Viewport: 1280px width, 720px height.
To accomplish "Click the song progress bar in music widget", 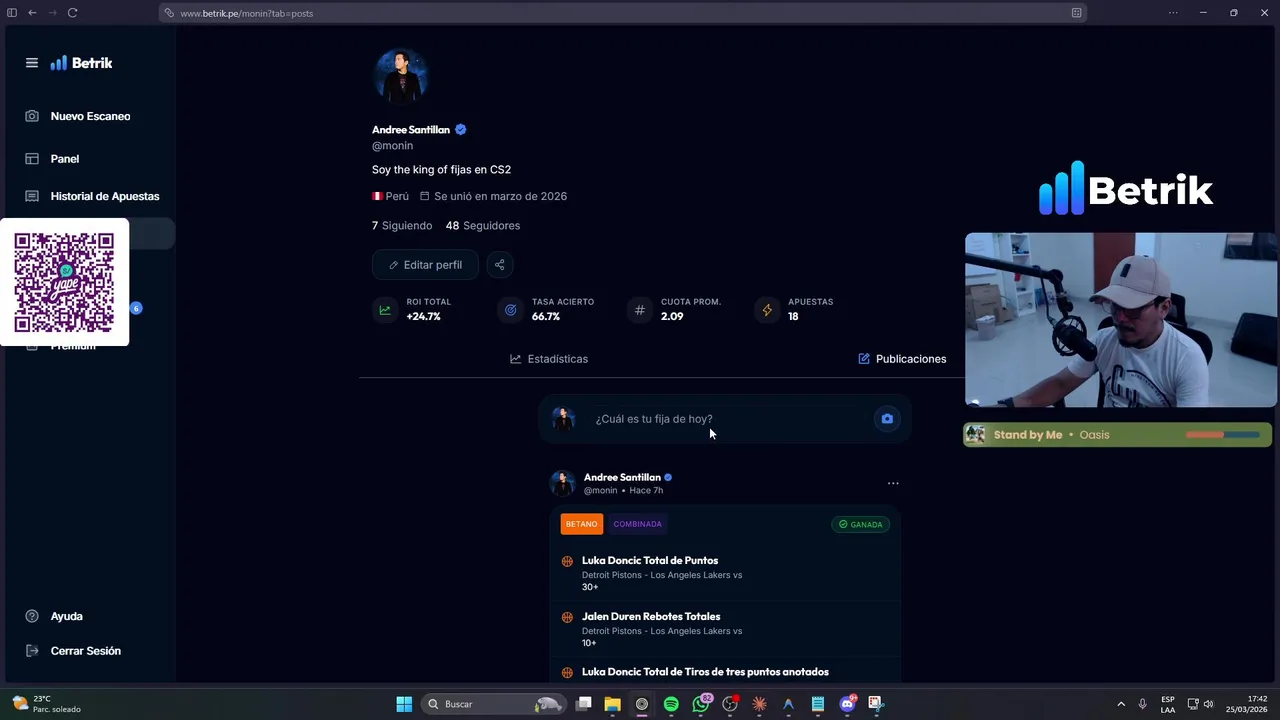I will [x=1222, y=435].
